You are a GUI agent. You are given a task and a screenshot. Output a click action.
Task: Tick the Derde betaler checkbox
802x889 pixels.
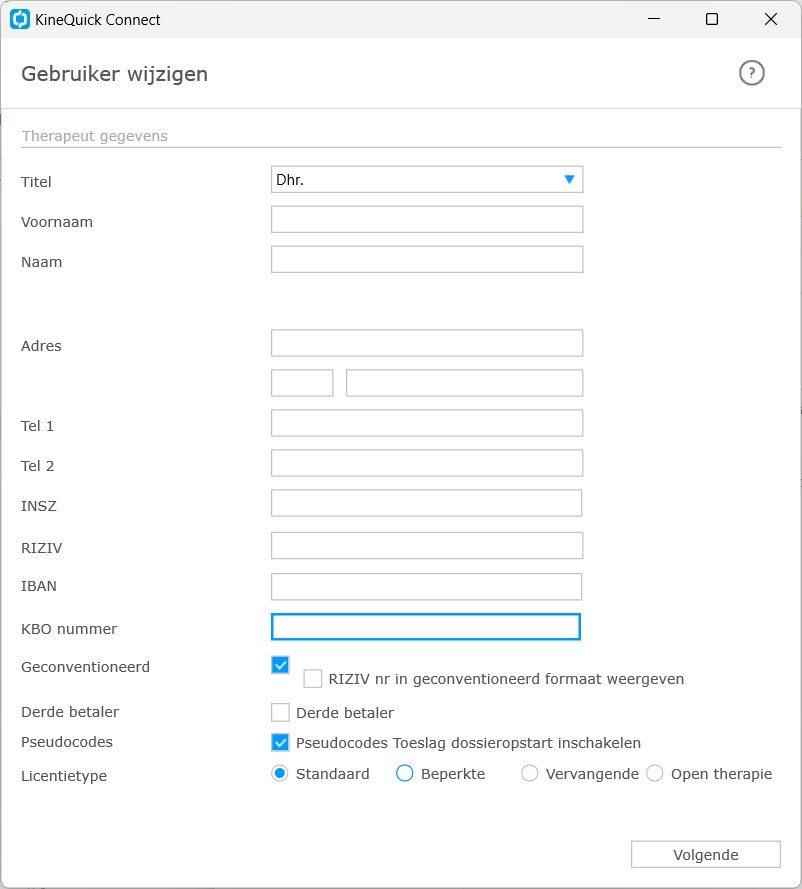click(x=280, y=713)
